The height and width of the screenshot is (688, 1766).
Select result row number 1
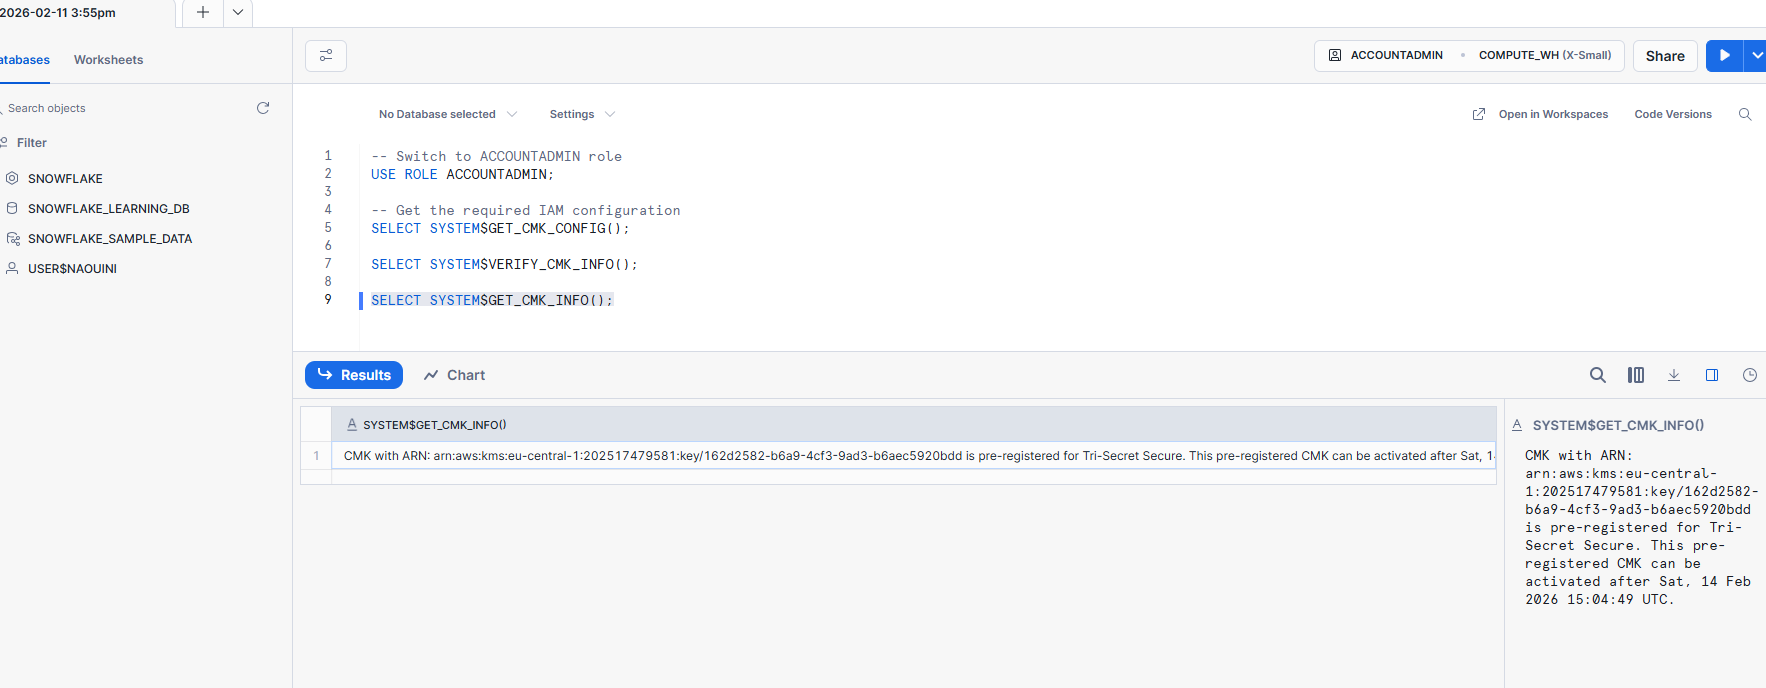coord(316,456)
